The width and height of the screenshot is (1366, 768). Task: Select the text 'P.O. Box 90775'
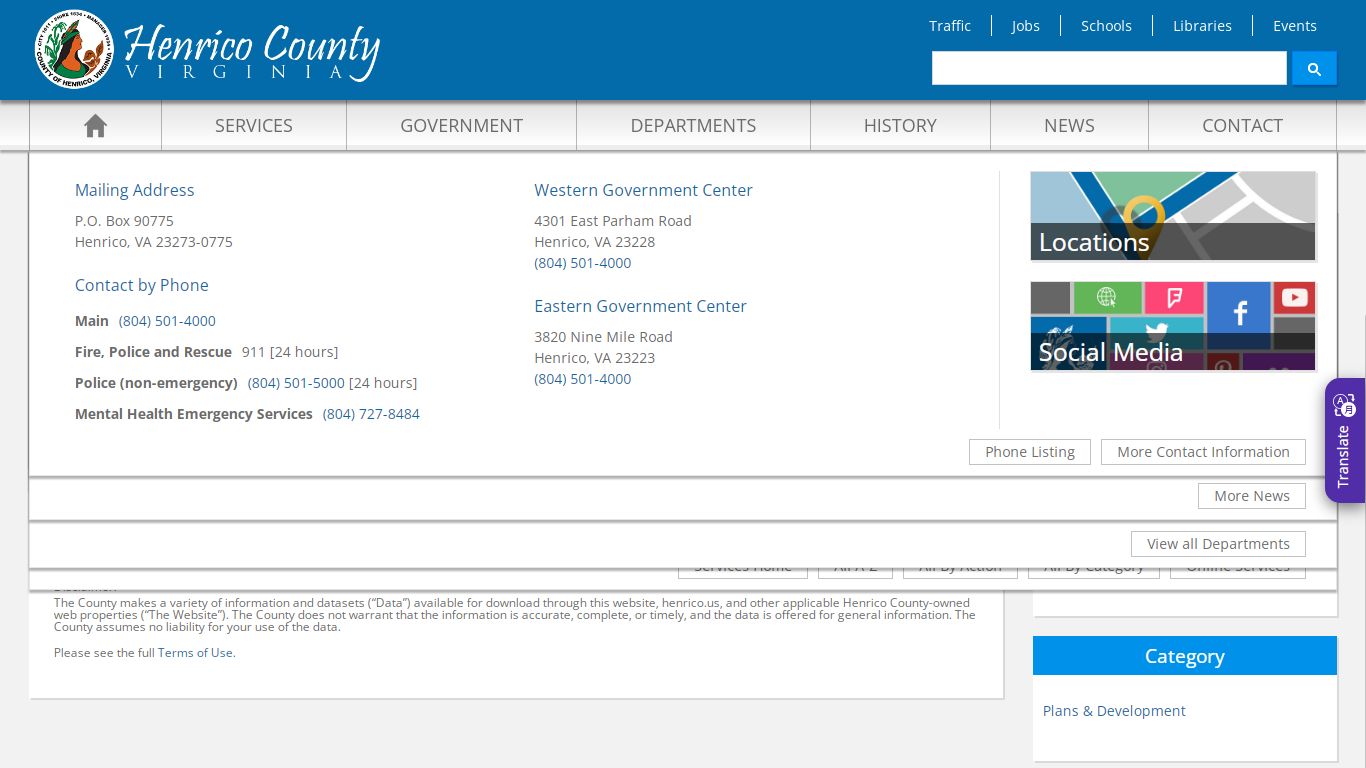[x=124, y=221]
